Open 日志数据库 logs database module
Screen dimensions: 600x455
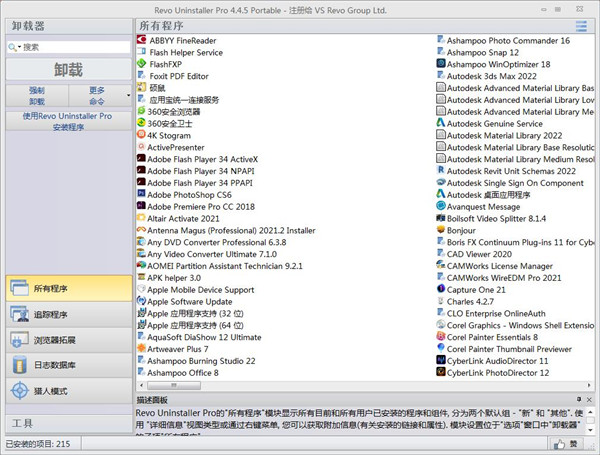21,366
